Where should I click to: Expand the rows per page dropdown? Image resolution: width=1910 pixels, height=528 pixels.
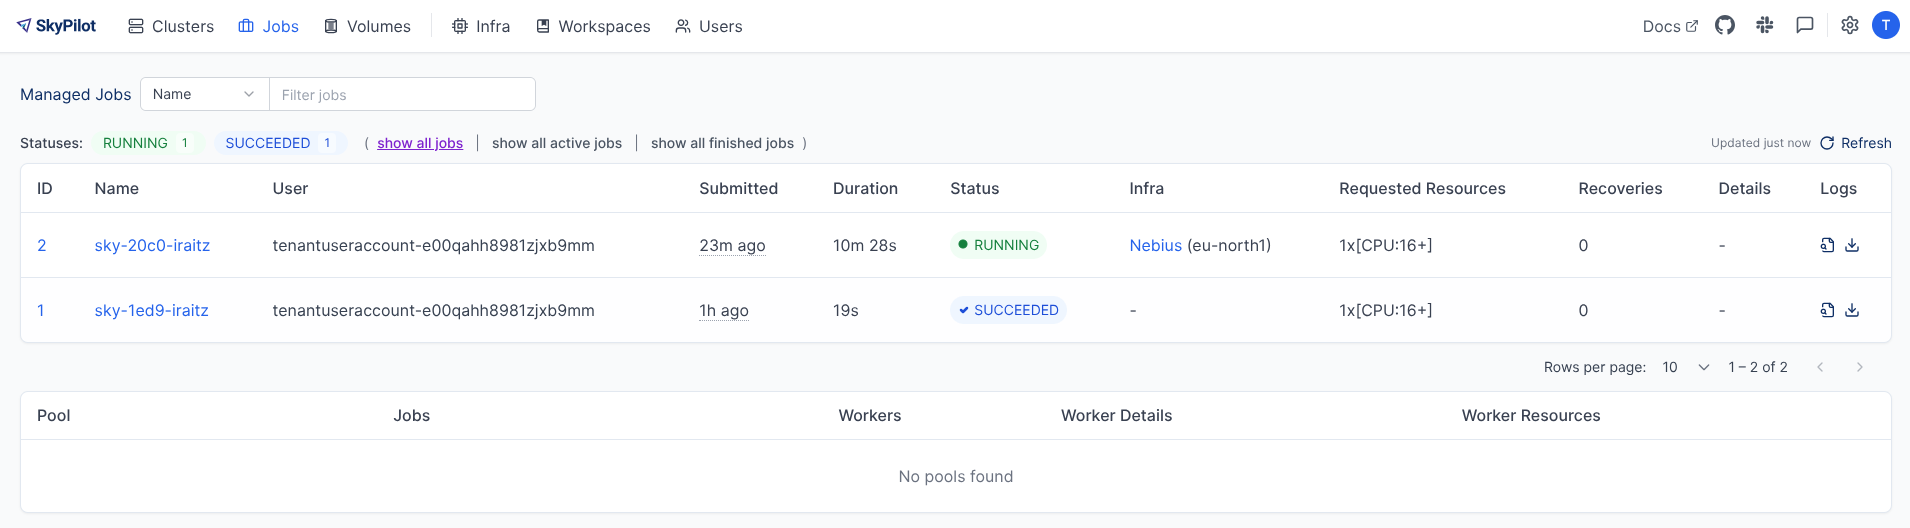tap(1686, 367)
